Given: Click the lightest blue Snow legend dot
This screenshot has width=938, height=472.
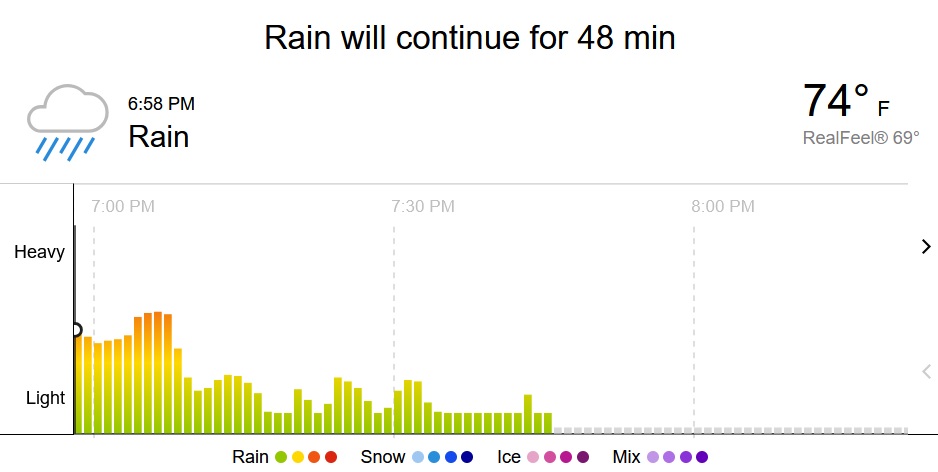Looking at the screenshot, I should pos(418,457).
